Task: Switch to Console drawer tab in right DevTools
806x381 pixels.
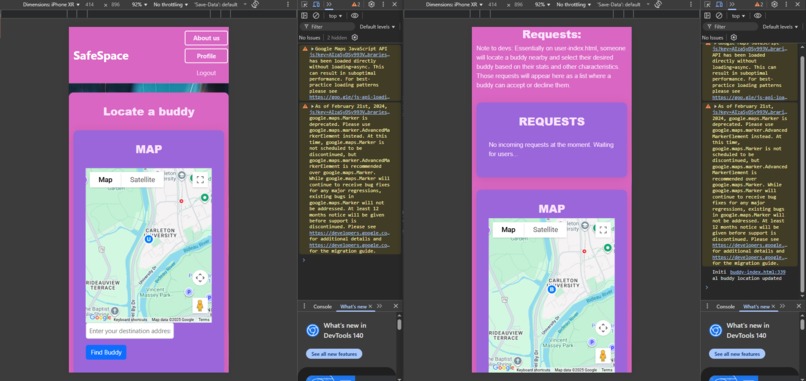Action: point(726,306)
